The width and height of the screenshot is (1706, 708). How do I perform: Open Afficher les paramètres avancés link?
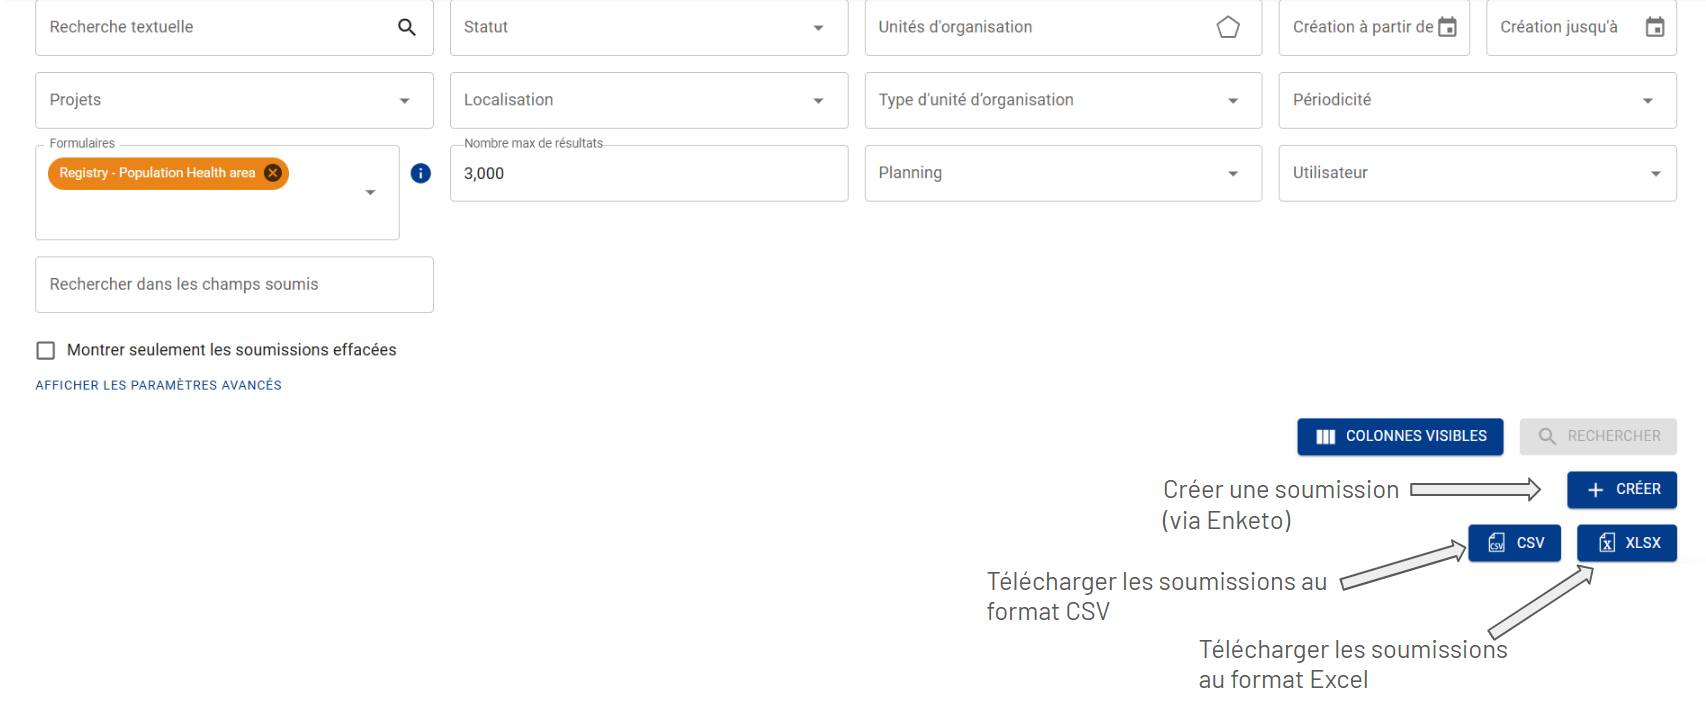click(158, 385)
